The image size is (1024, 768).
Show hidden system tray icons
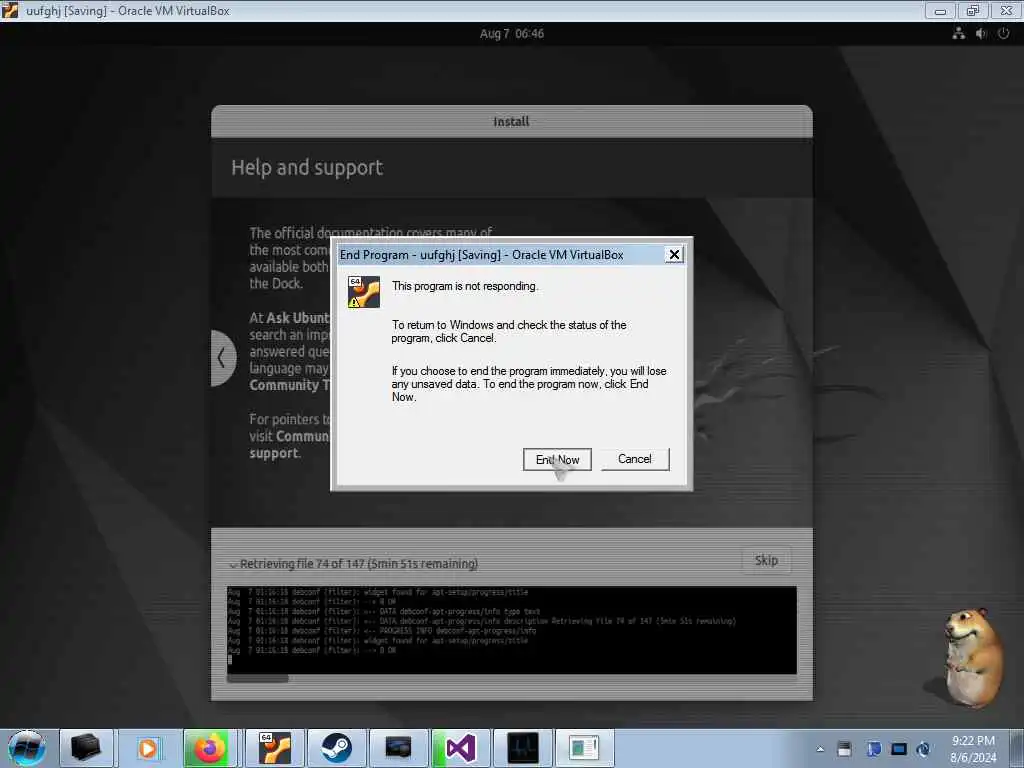pos(820,749)
